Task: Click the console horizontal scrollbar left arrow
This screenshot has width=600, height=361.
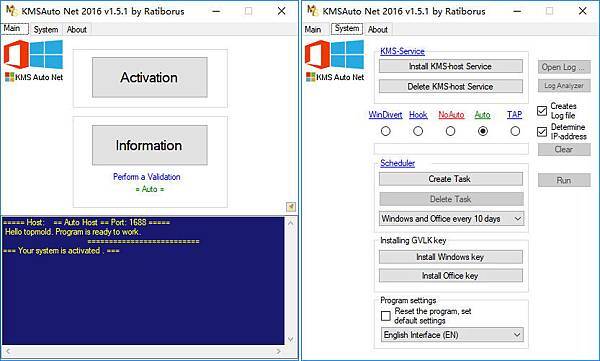Action: [x=8, y=351]
